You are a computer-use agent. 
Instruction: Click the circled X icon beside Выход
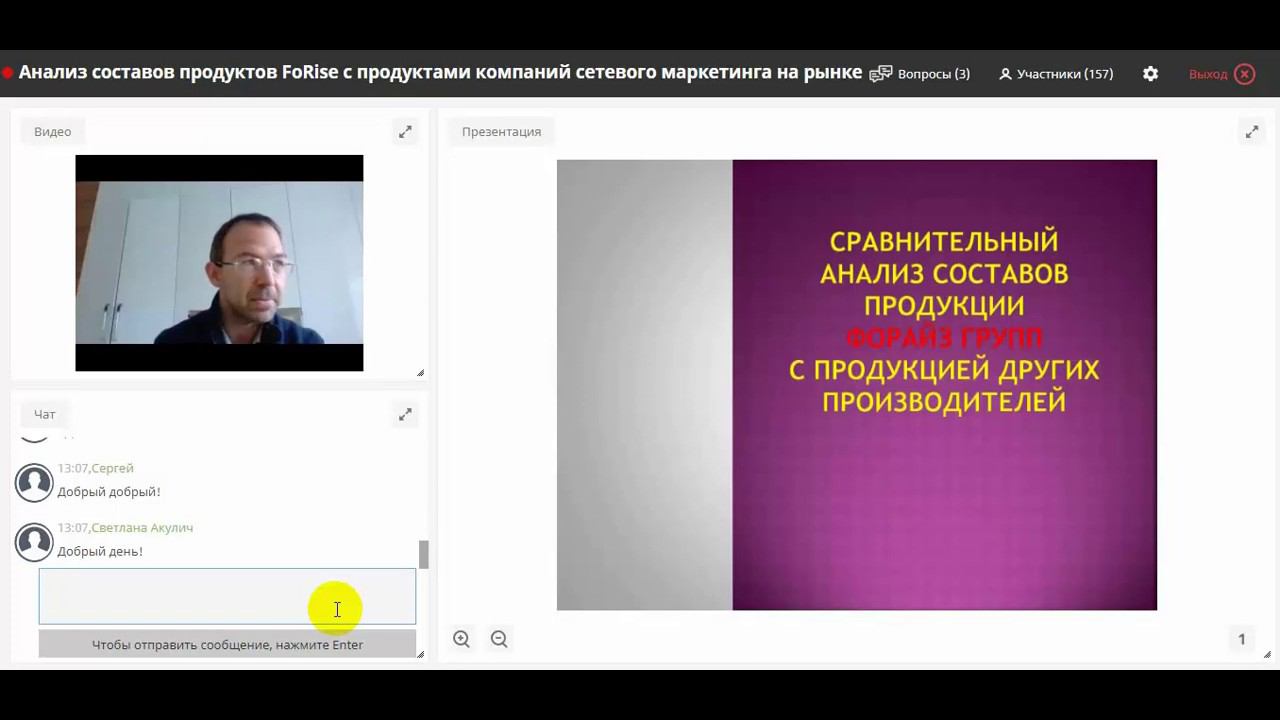coord(1245,74)
